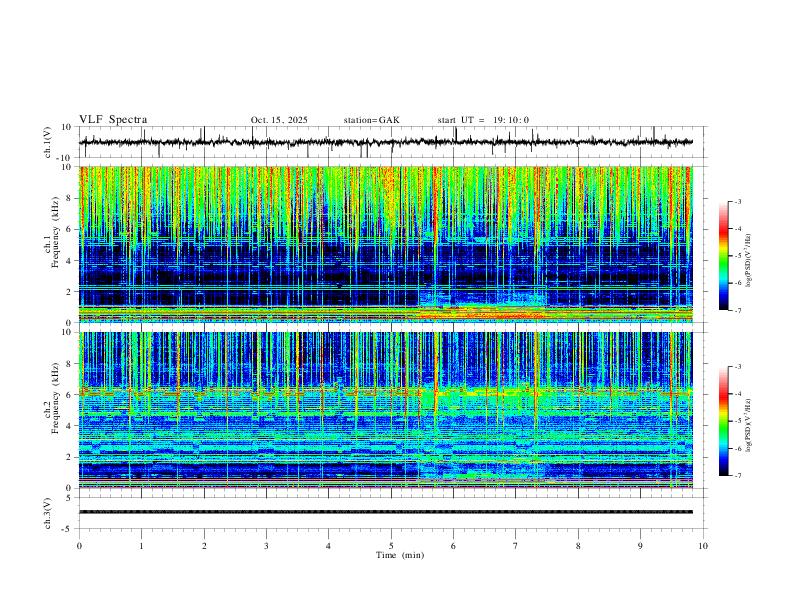Click inside the ch.1 spectrogram panel
792x612 pixels.
tap(386, 244)
